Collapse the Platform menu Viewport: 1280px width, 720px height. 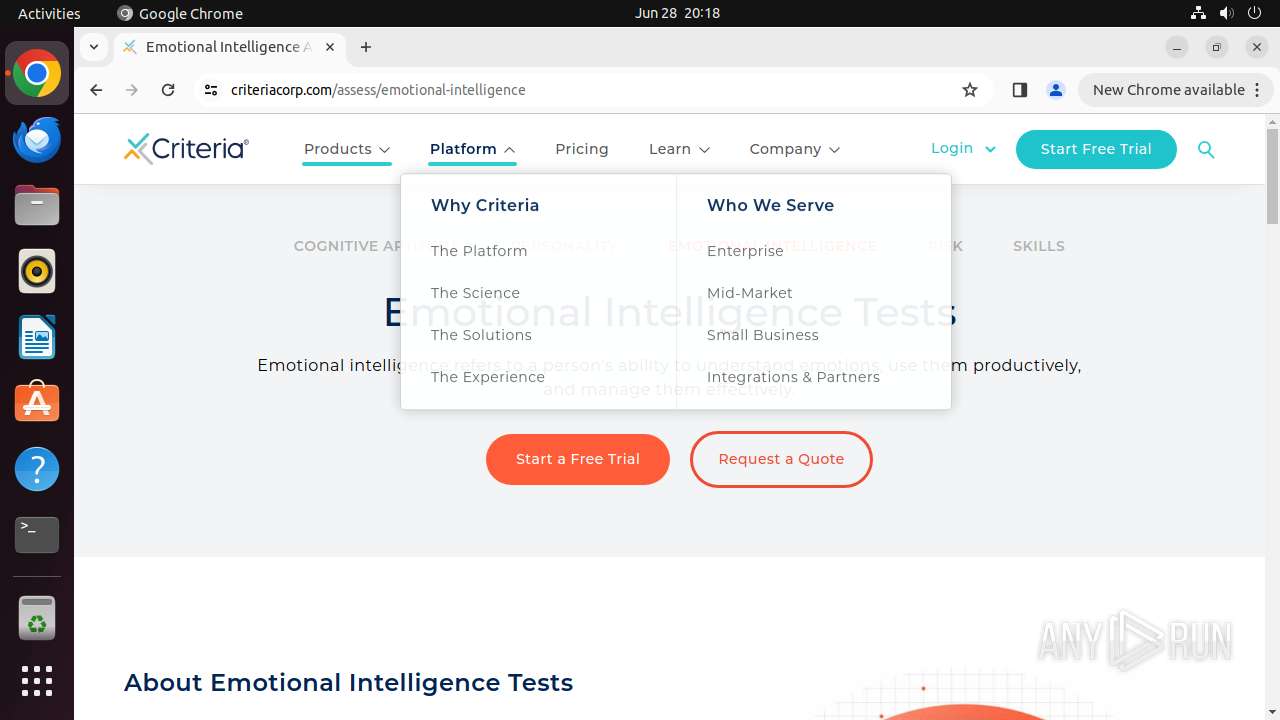point(472,149)
